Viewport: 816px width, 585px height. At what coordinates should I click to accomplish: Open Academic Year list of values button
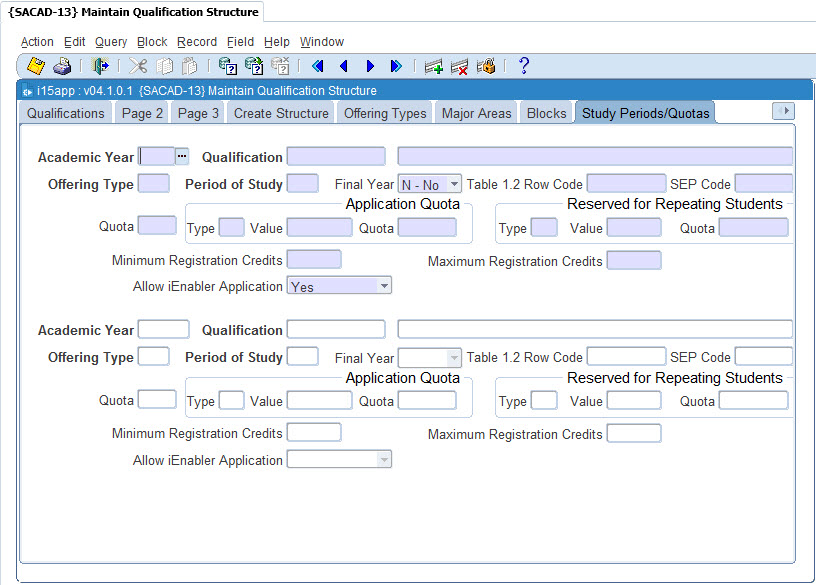tap(182, 156)
